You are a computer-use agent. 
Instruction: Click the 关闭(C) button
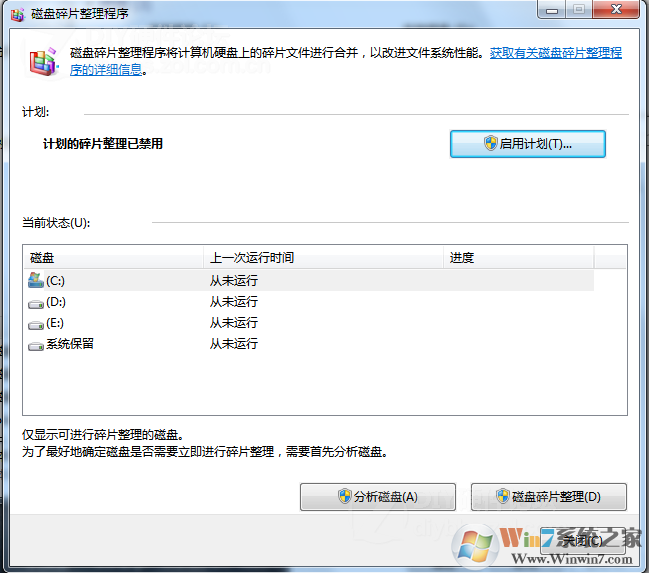point(582,541)
